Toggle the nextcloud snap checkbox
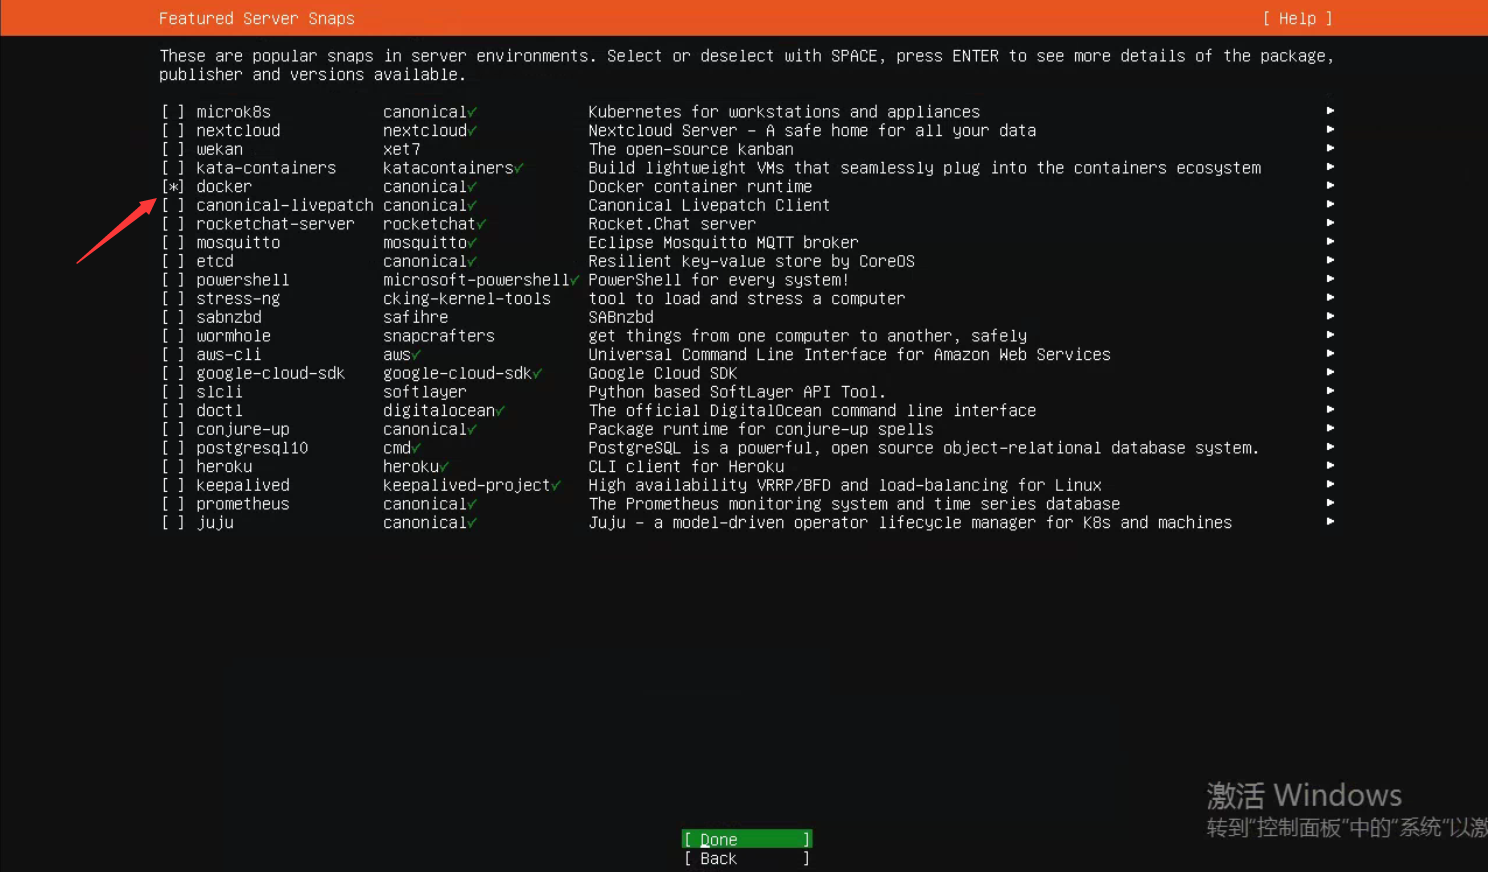Viewport: 1488px width, 872px height. (173, 131)
